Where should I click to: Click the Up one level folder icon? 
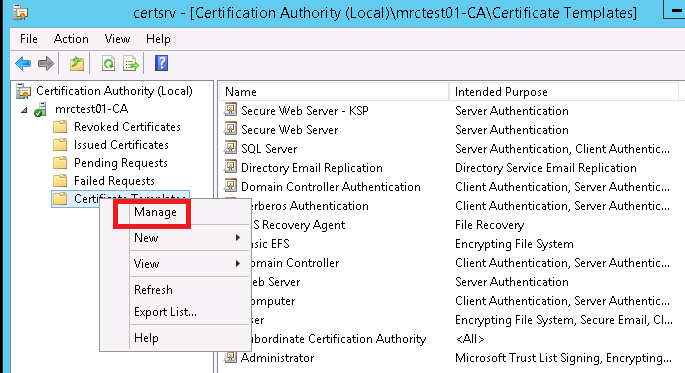pos(77,64)
